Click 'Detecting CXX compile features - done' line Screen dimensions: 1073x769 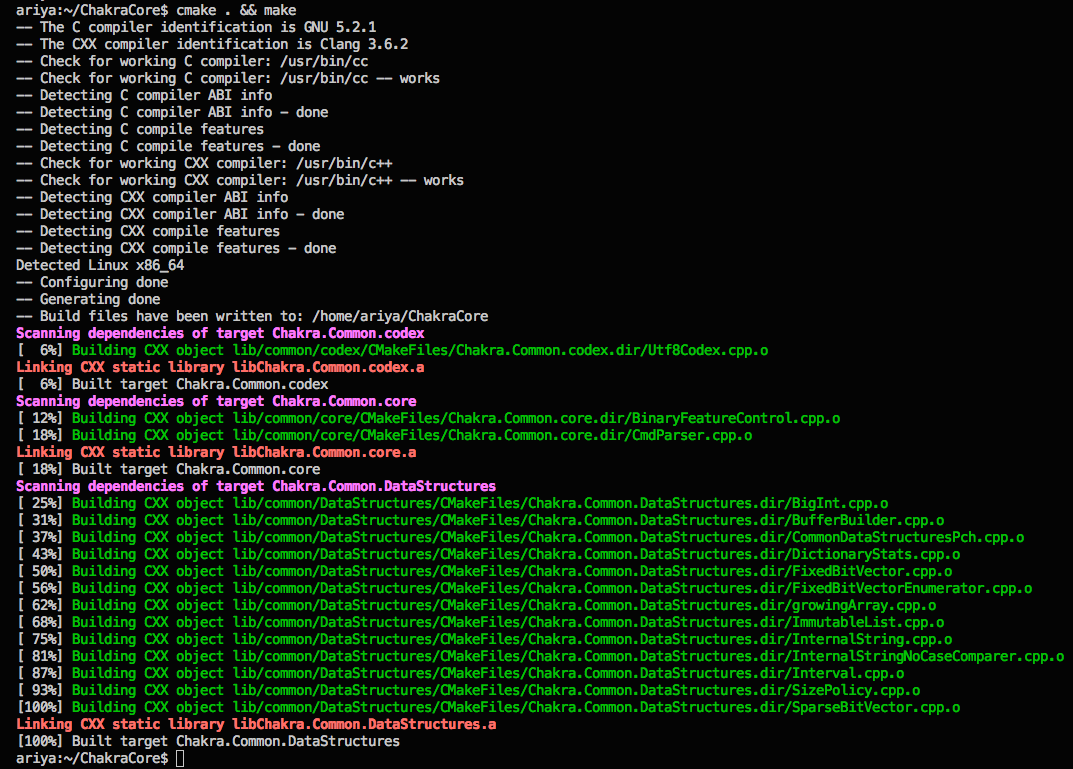(x=177, y=248)
